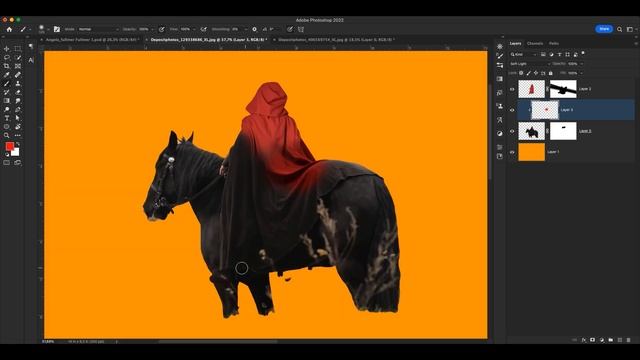Open the workspace switcher button

(x=630, y=29)
